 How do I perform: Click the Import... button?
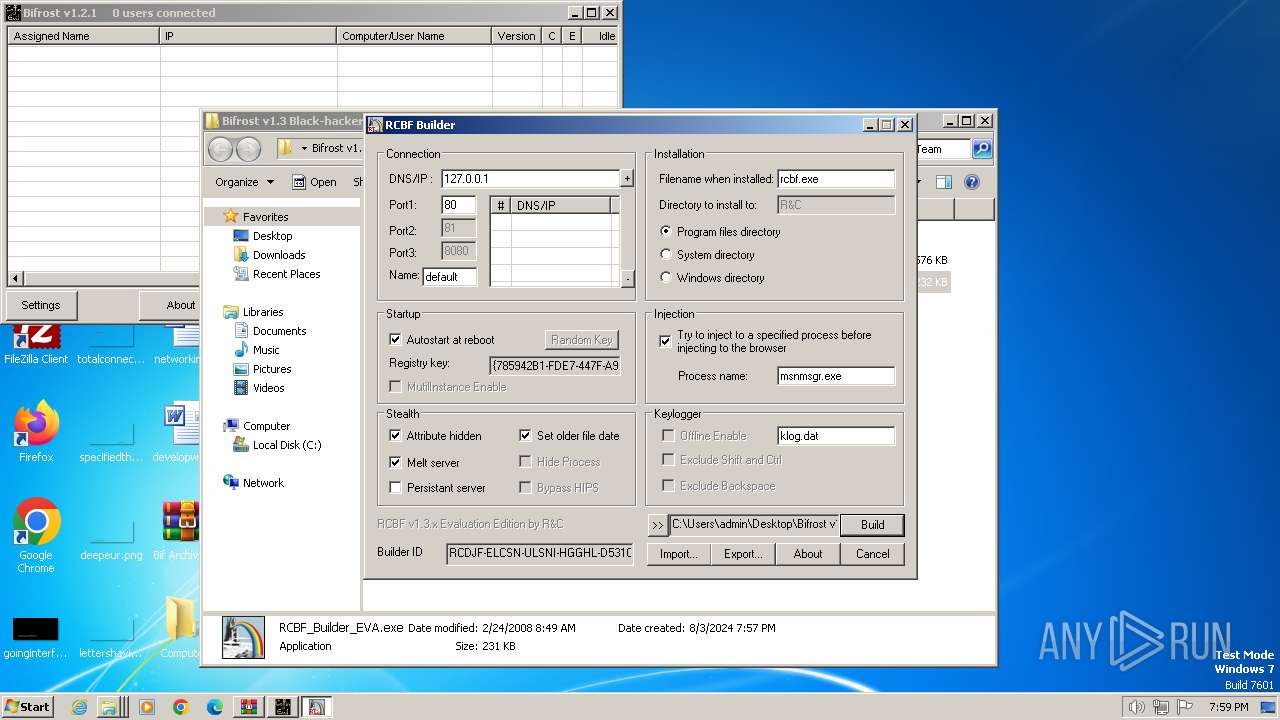pyautogui.click(x=678, y=554)
